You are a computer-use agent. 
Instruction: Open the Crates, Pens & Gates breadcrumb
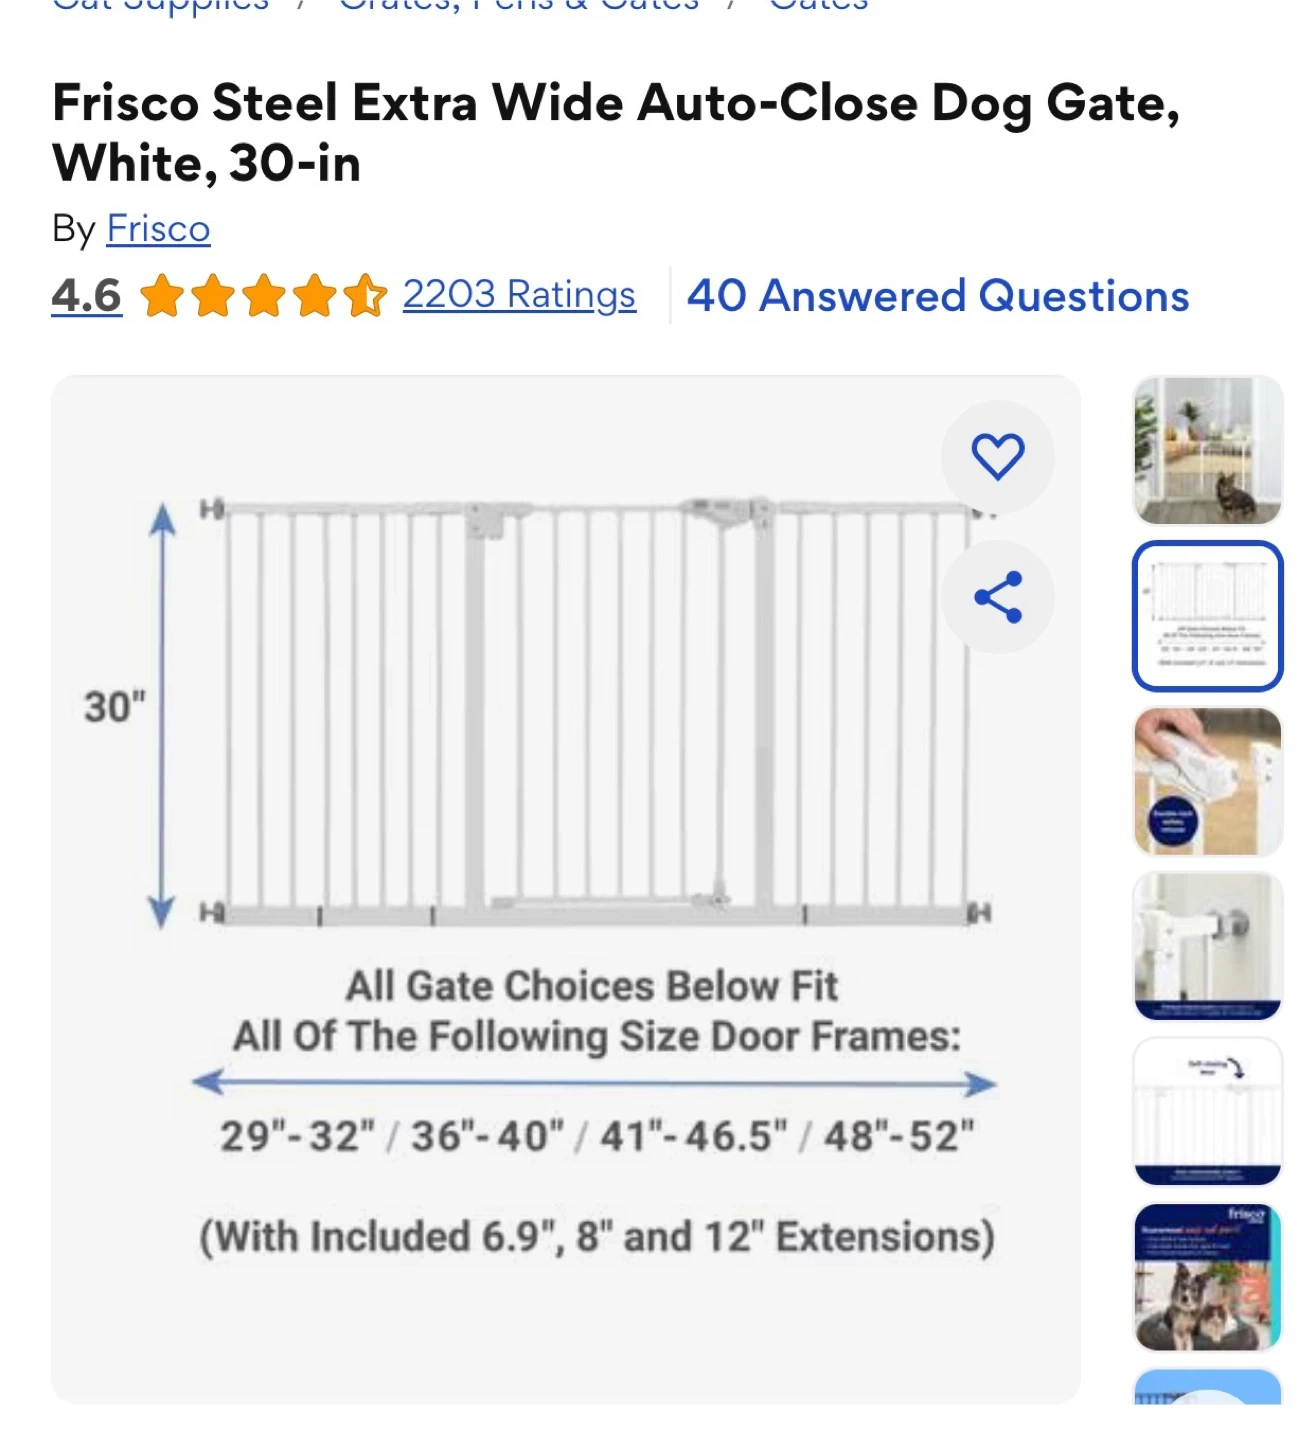coord(518,6)
